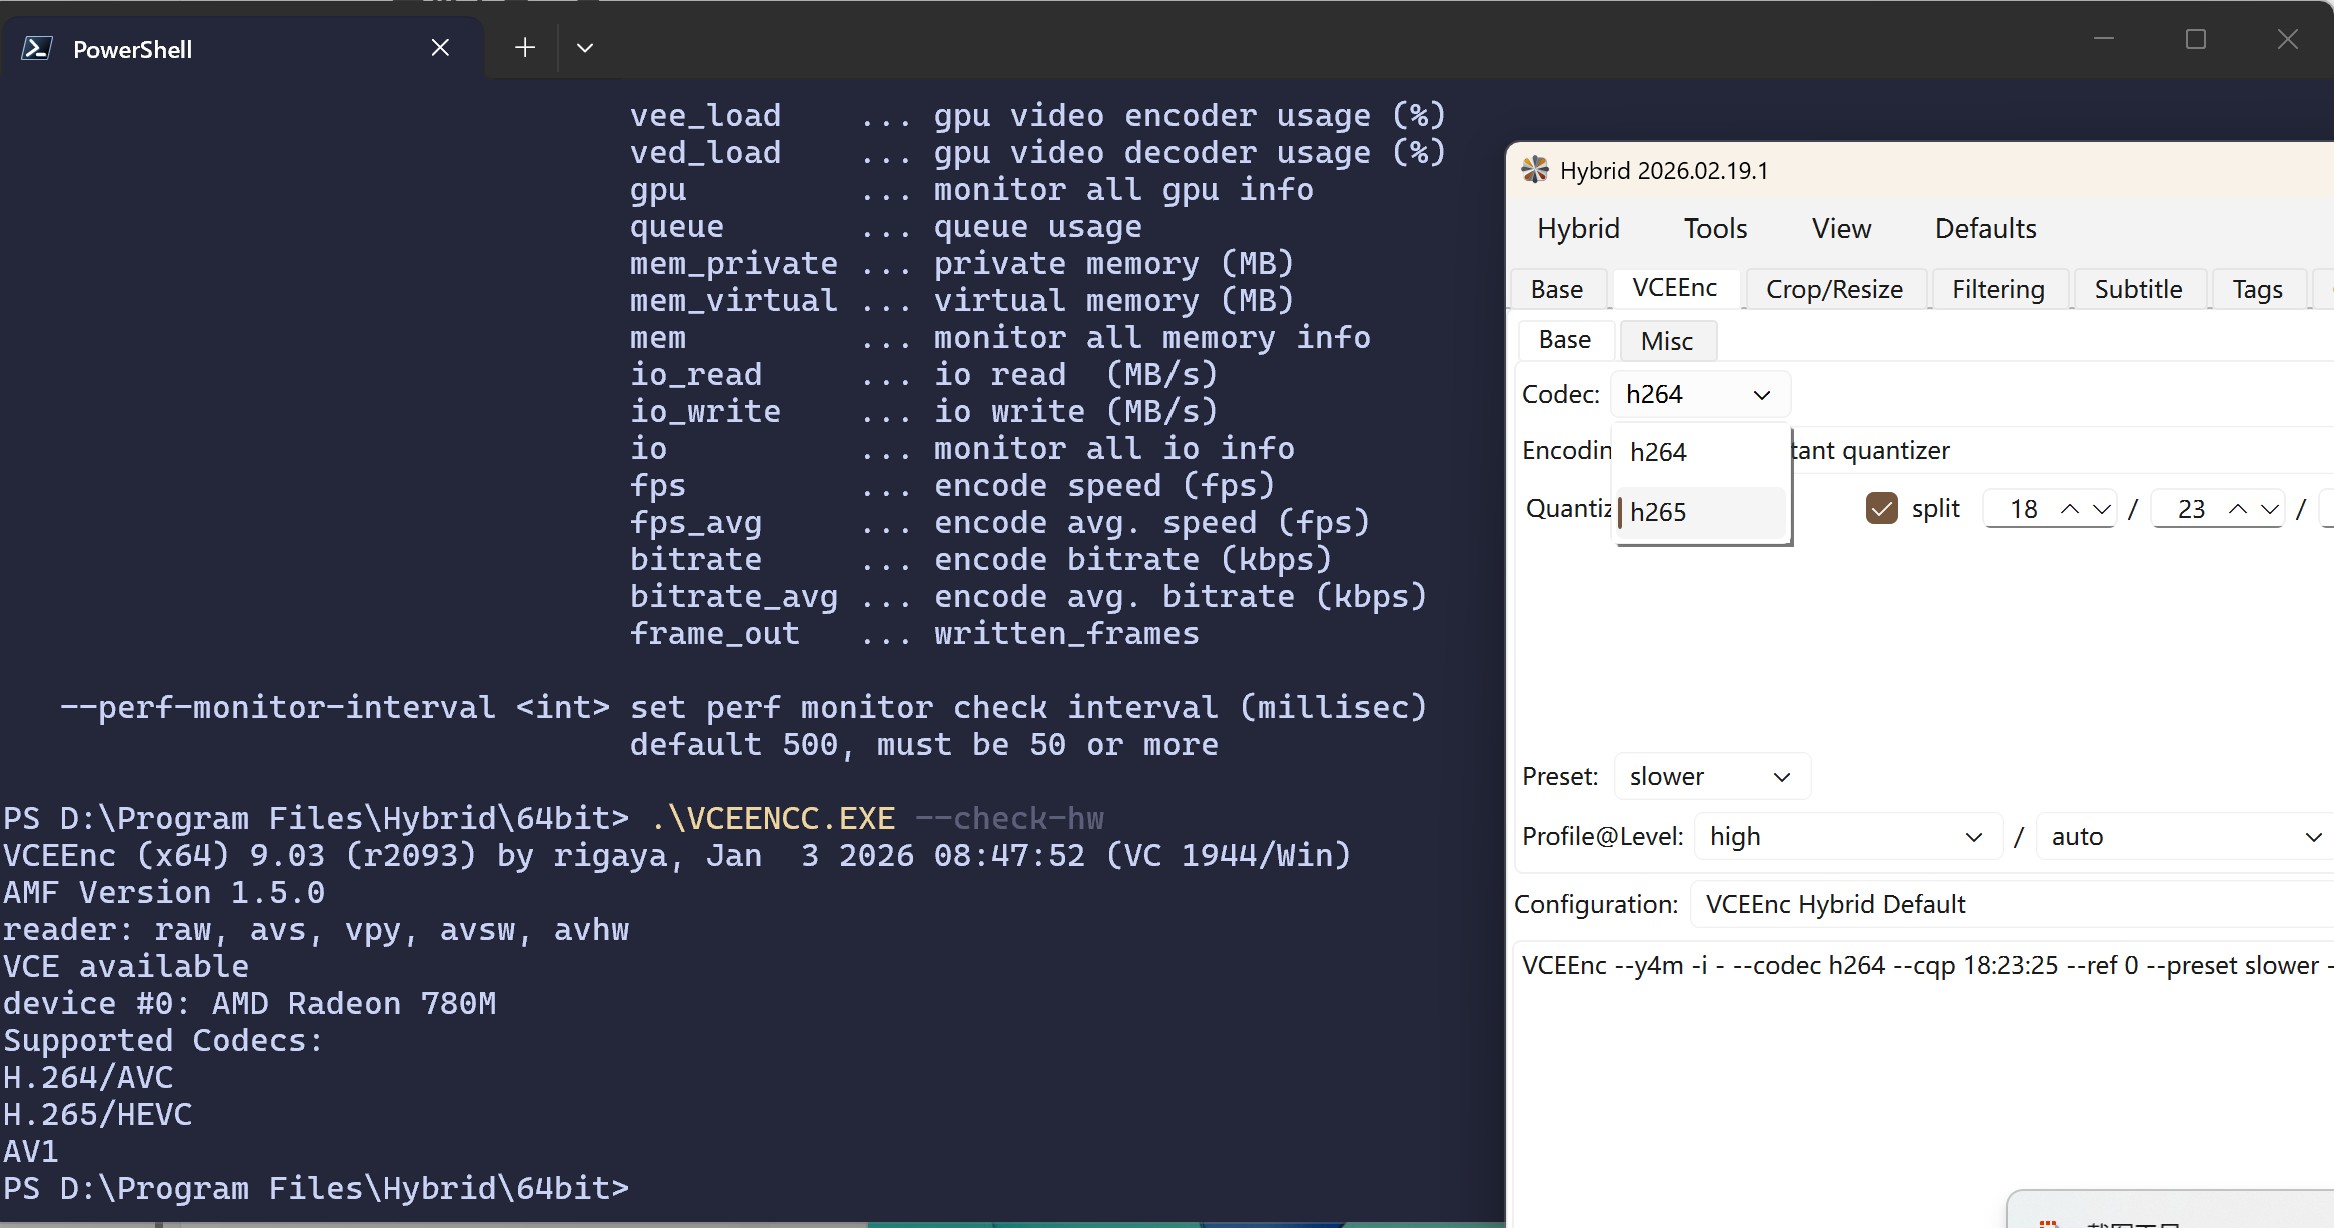Switch to the Misc sub-tab
Screen dimensions: 2334x1228
(x=1667, y=342)
